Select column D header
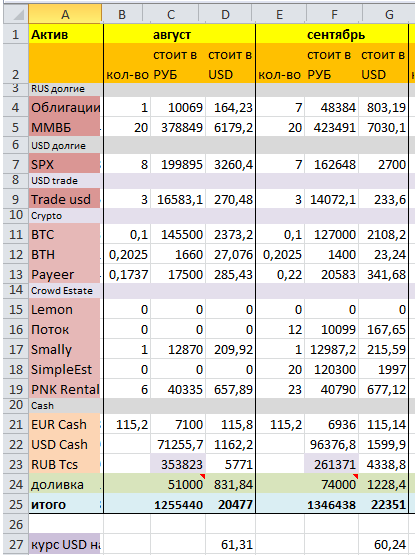 (225, 14)
